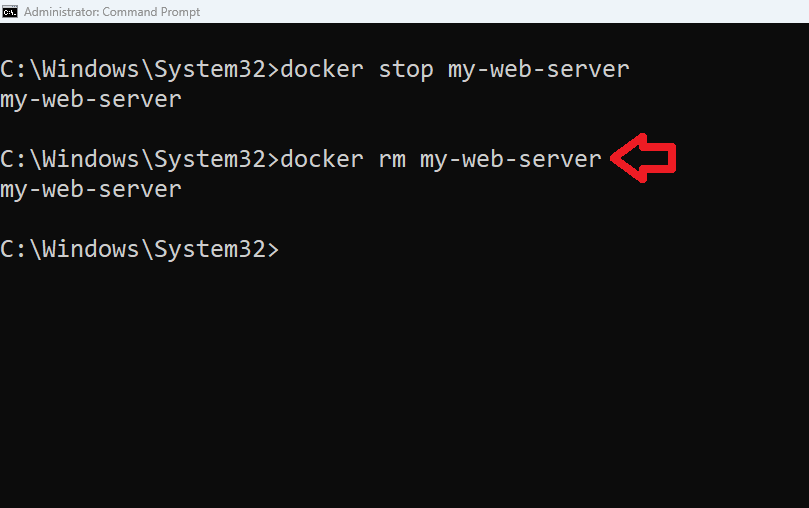Click 'my-web-server' in the stop command

click(x=539, y=70)
